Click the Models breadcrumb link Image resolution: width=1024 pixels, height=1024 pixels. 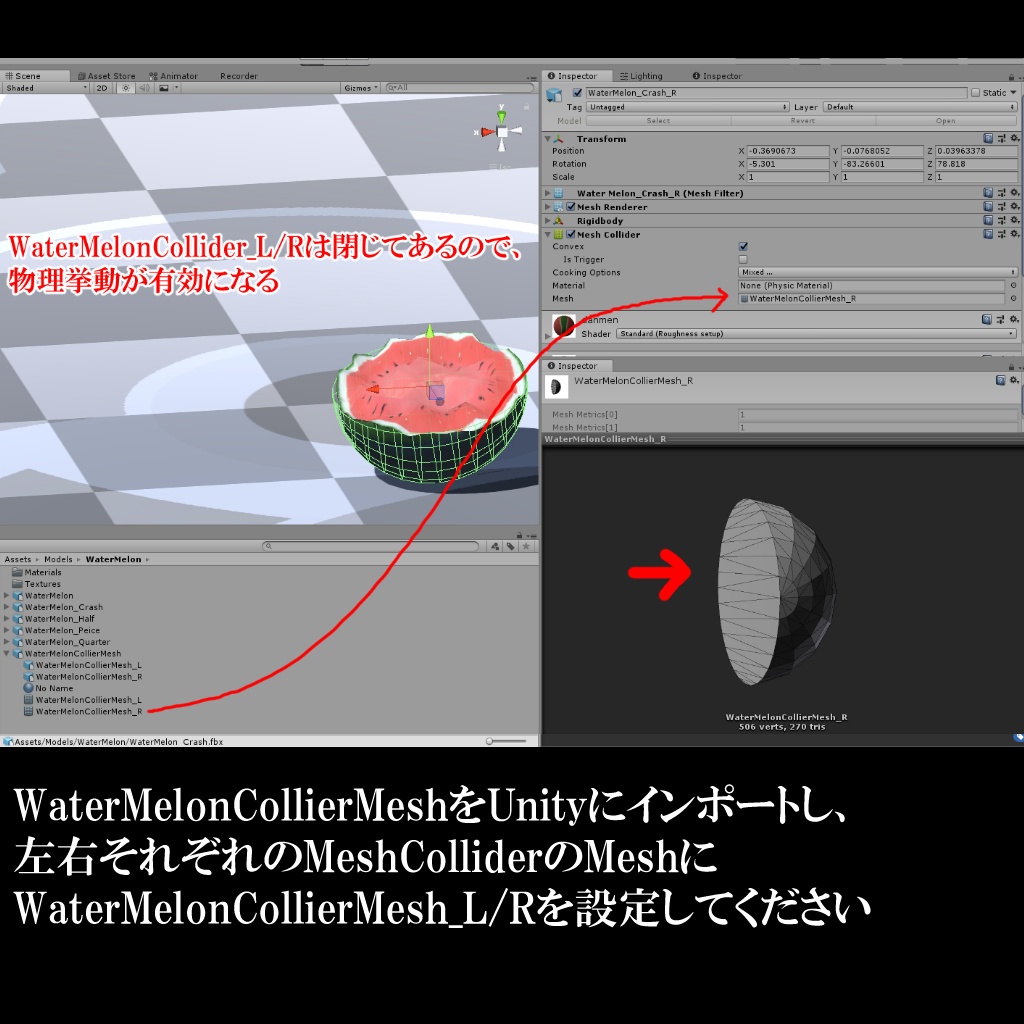click(60, 559)
